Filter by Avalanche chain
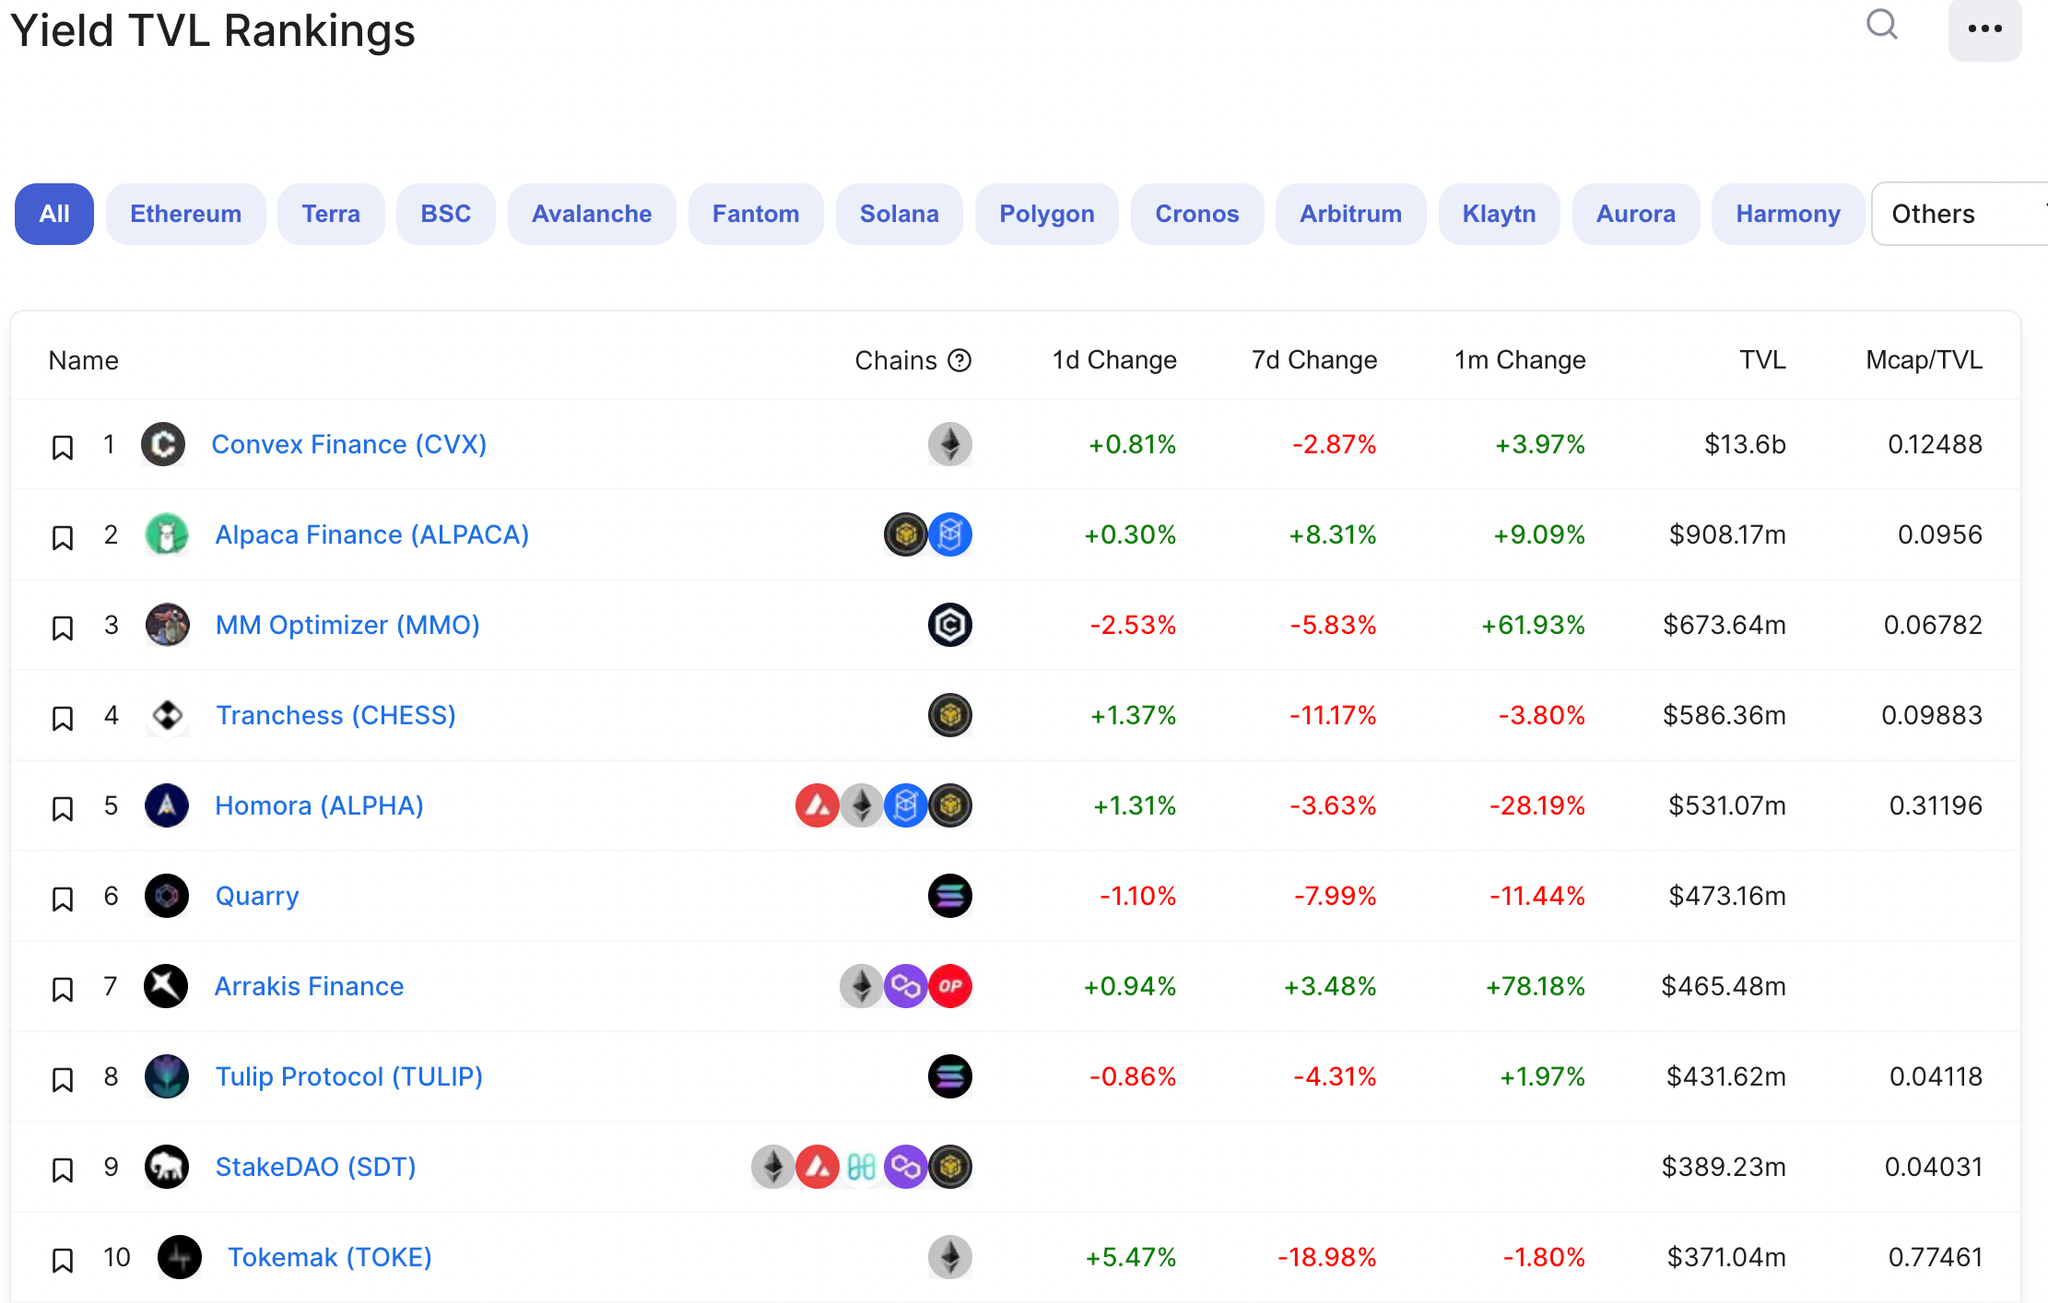Viewport: 2048px width, 1303px height. click(x=592, y=214)
